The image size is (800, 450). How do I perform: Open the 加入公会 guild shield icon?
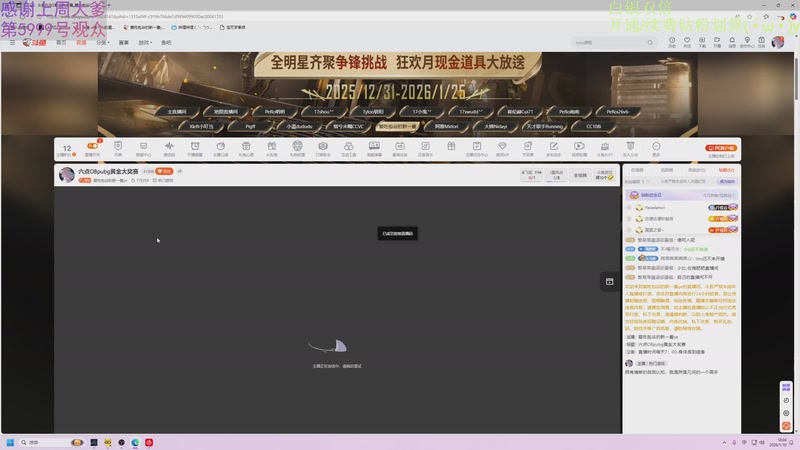[x=631, y=149]
